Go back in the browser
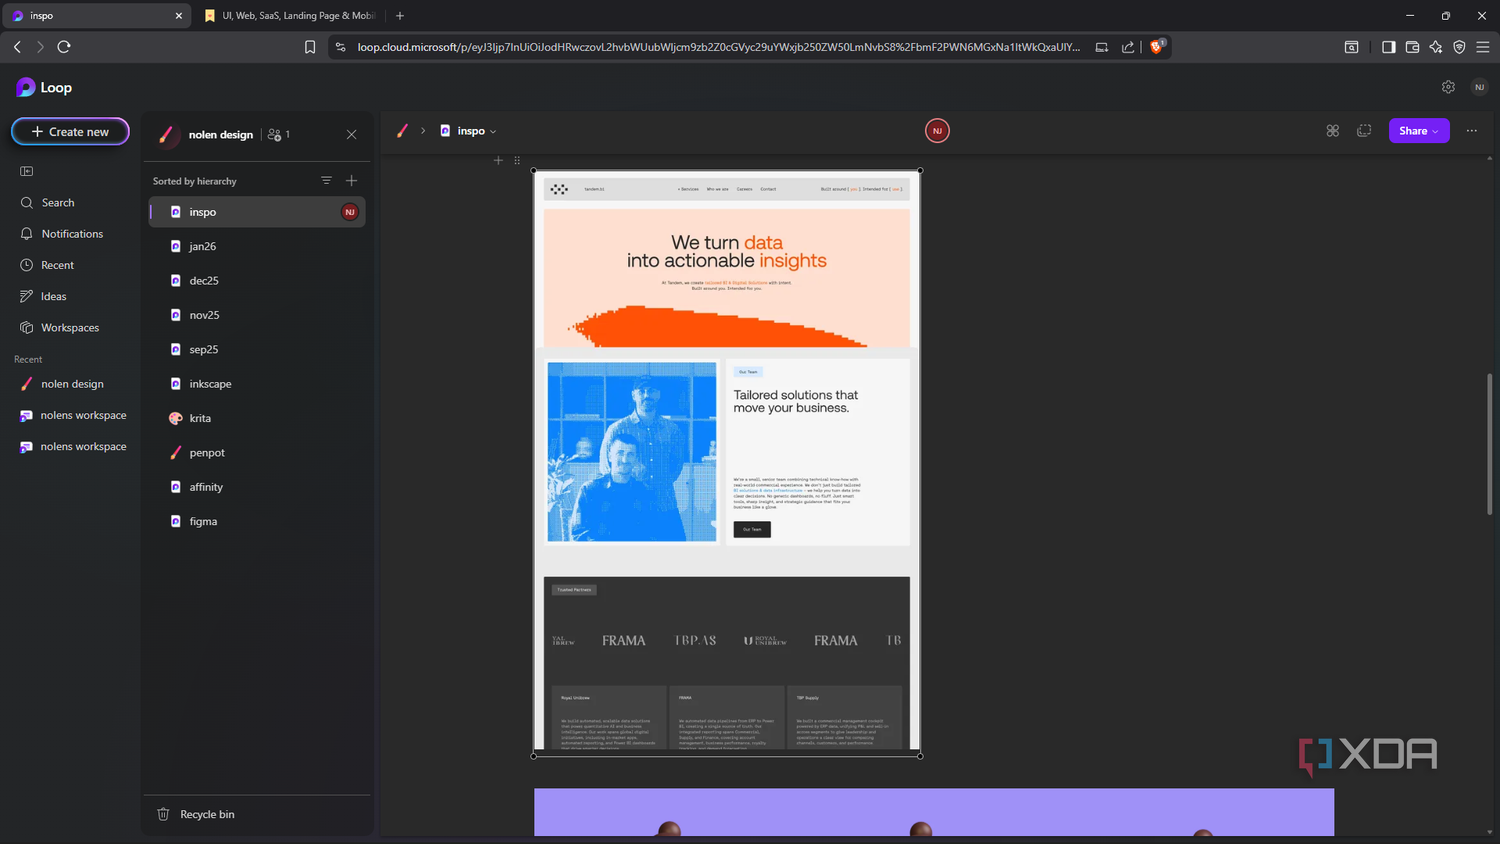Viewport: 1500px width, 844px height. pyautogui.click(x=17, y=47)
